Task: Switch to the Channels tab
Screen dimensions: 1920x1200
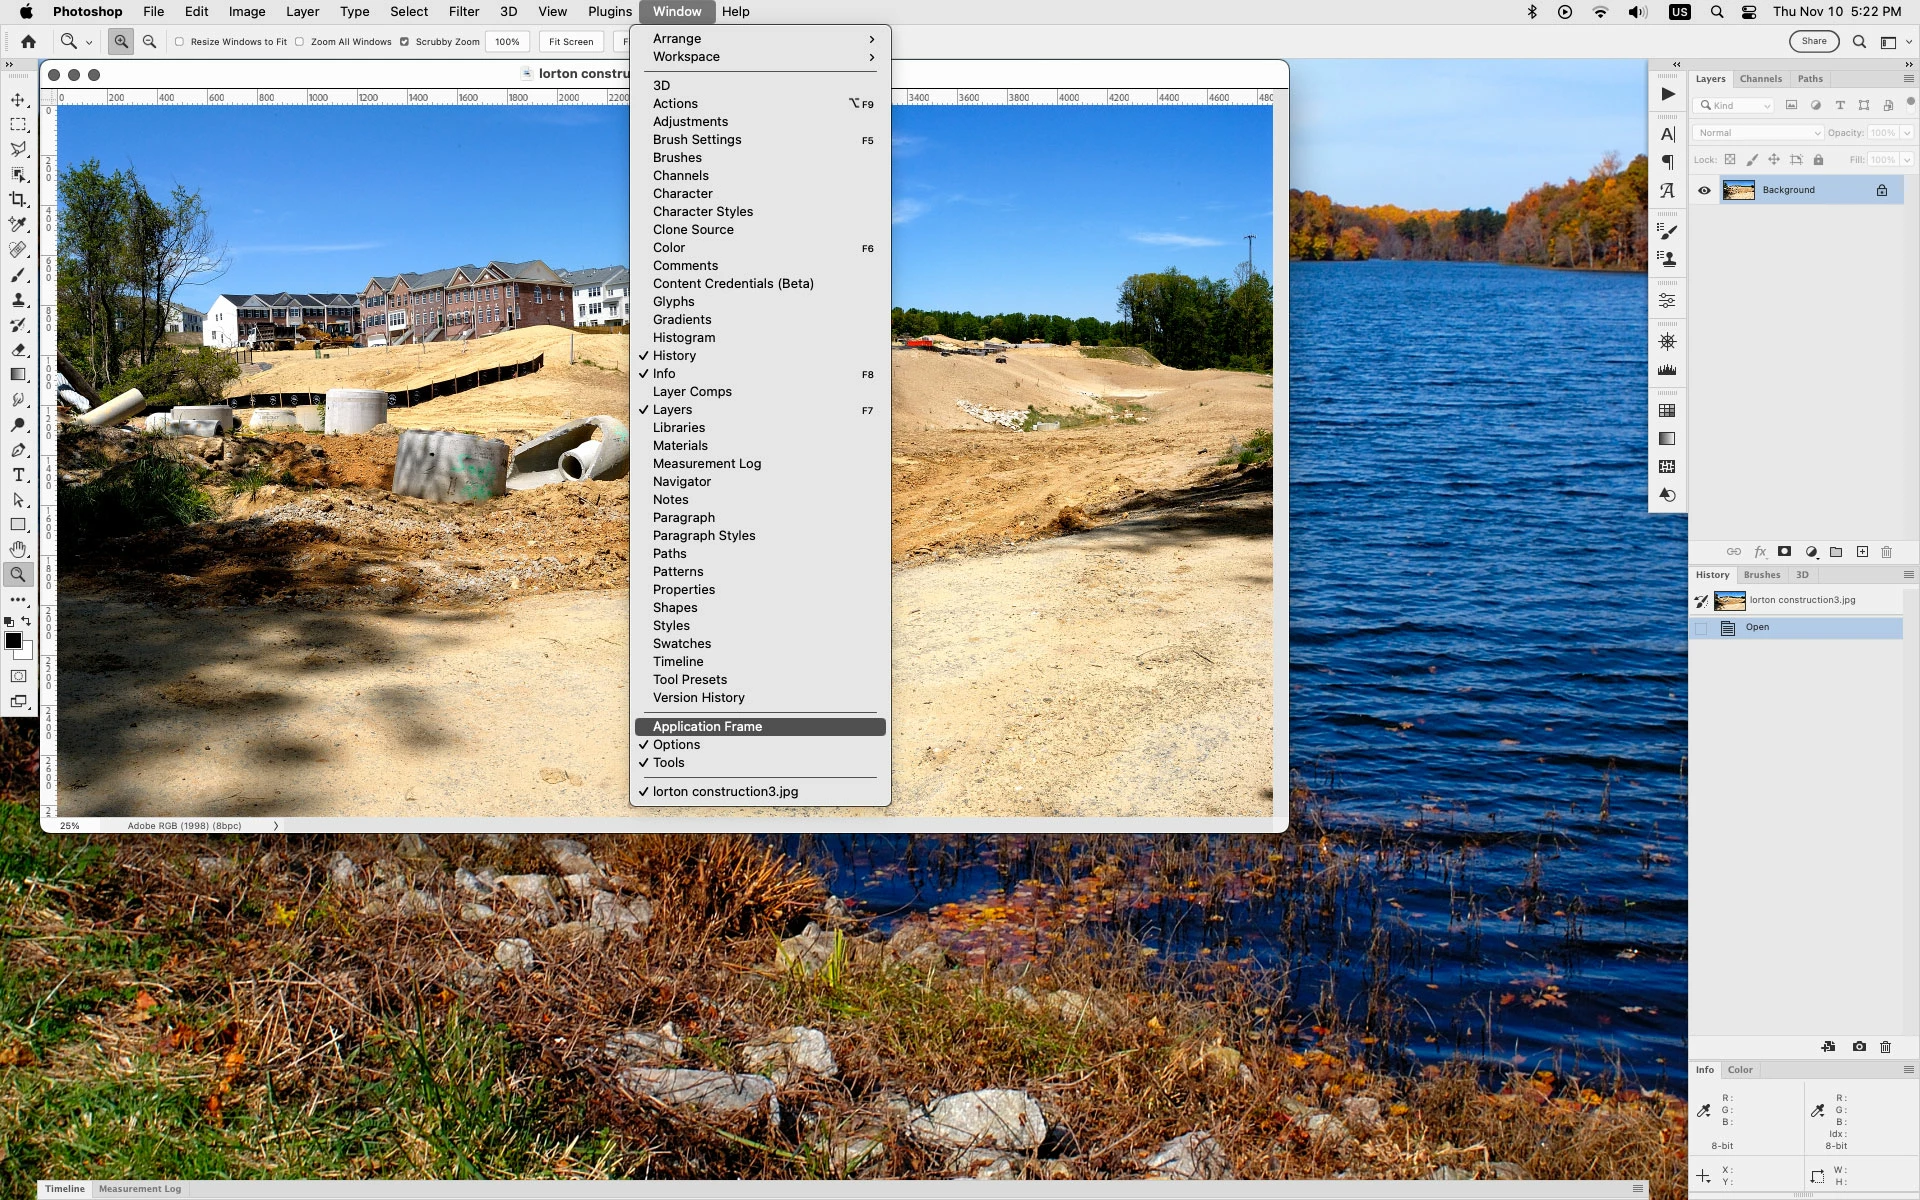Action: click(1760, 79)
